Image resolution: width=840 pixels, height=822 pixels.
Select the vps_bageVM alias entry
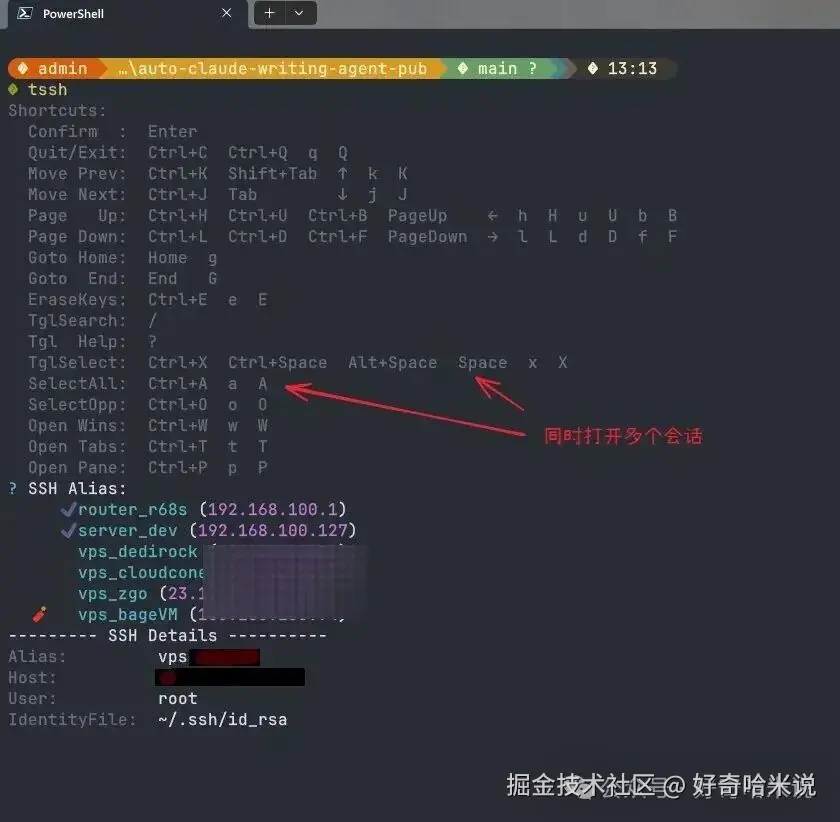pyautogui.click(x=128, y=615)
